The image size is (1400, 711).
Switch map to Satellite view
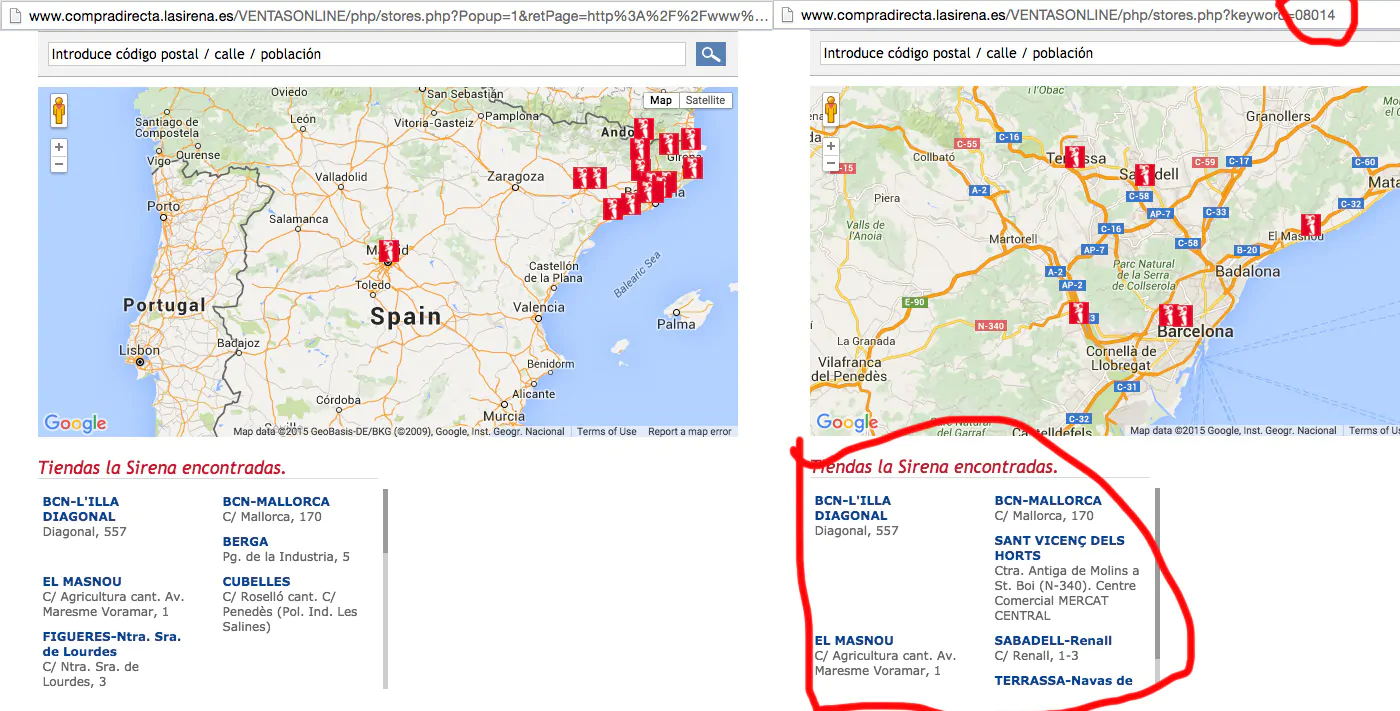point(705,100)
